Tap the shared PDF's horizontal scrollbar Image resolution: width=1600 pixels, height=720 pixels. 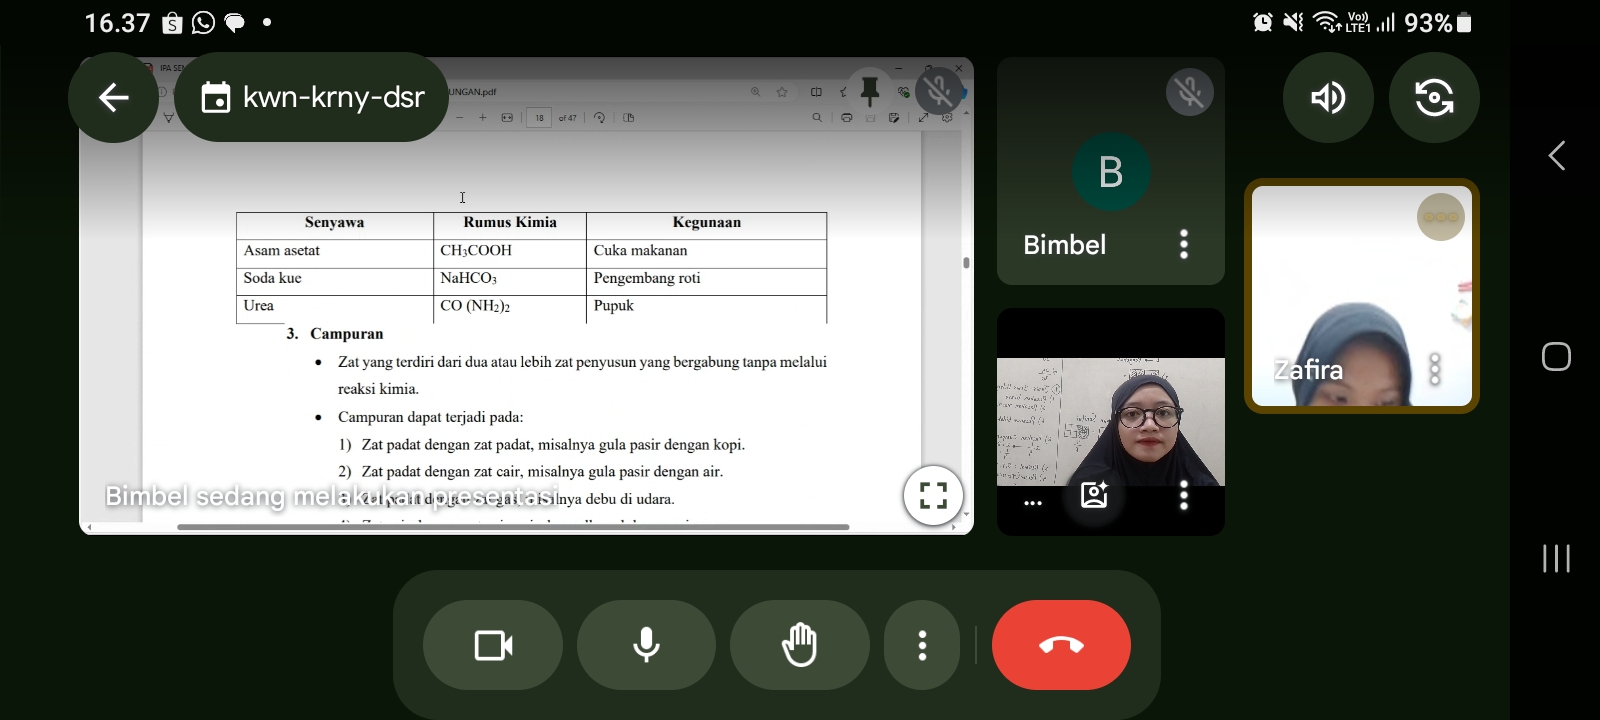513,527
